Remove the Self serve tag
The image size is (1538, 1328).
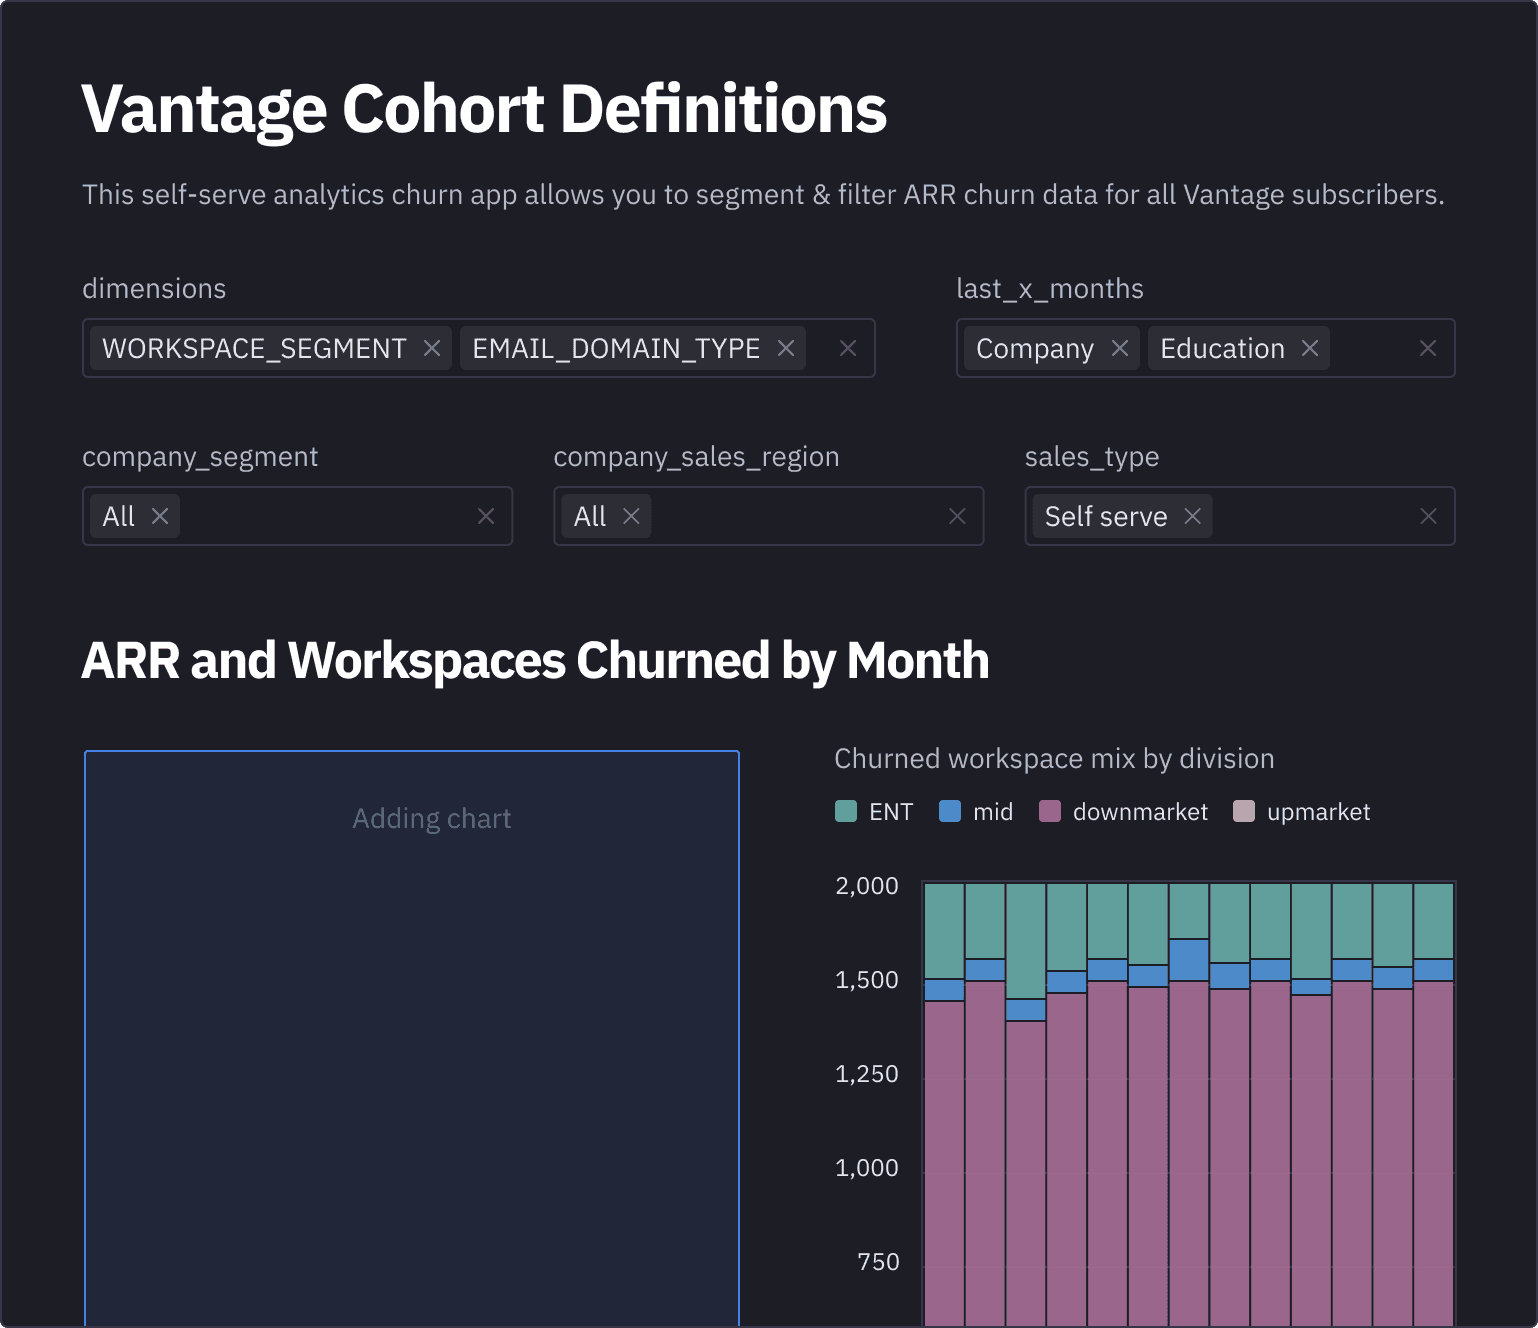pyautogui.click(x=1192, y=516)
